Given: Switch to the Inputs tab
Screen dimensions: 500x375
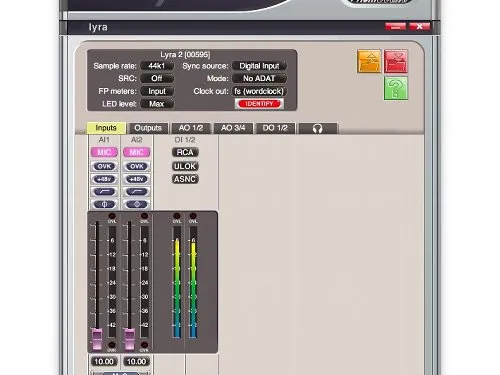Looking at the screenshot, I should tap(106, 128).
